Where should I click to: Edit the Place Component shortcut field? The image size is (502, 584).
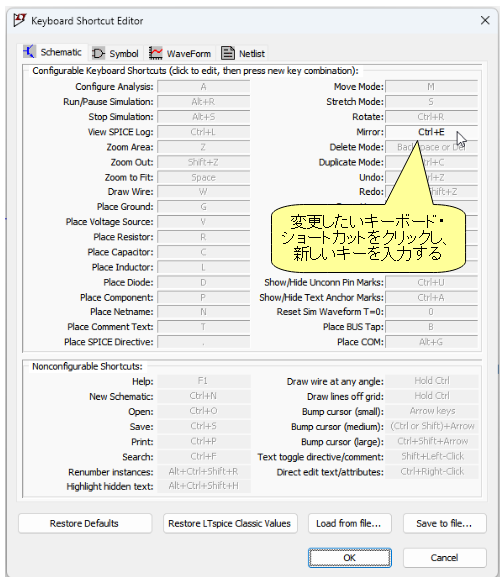(203, 297)
